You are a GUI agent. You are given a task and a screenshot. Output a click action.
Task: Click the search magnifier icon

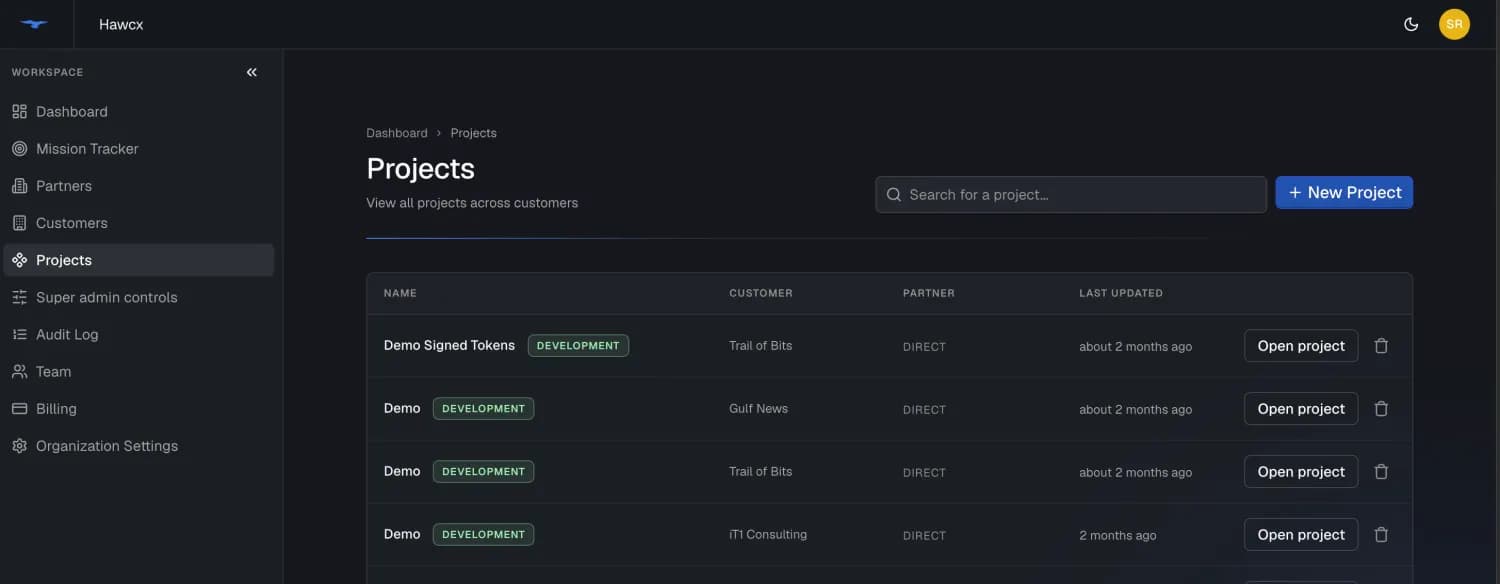coord(894,194)
